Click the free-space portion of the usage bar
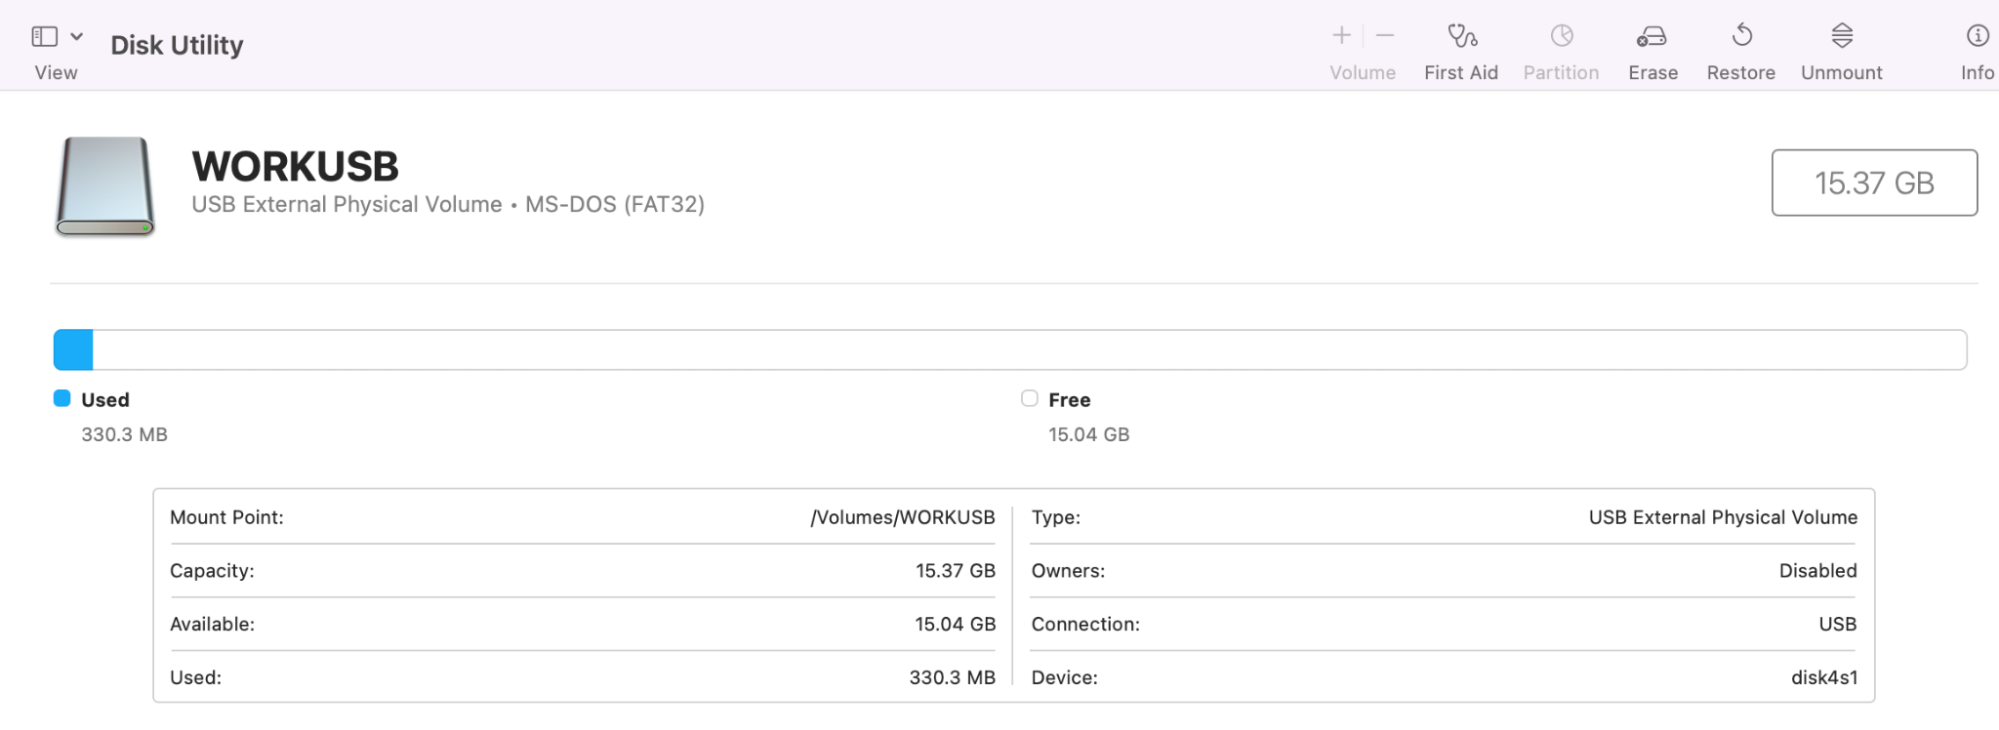 [1030, 350]
